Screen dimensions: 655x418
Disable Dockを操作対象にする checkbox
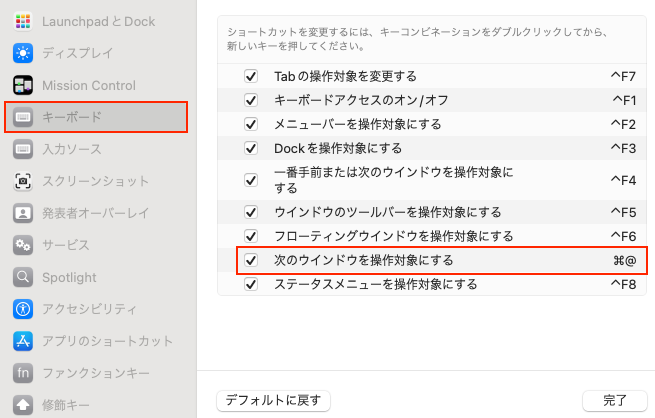click(251, 148)
